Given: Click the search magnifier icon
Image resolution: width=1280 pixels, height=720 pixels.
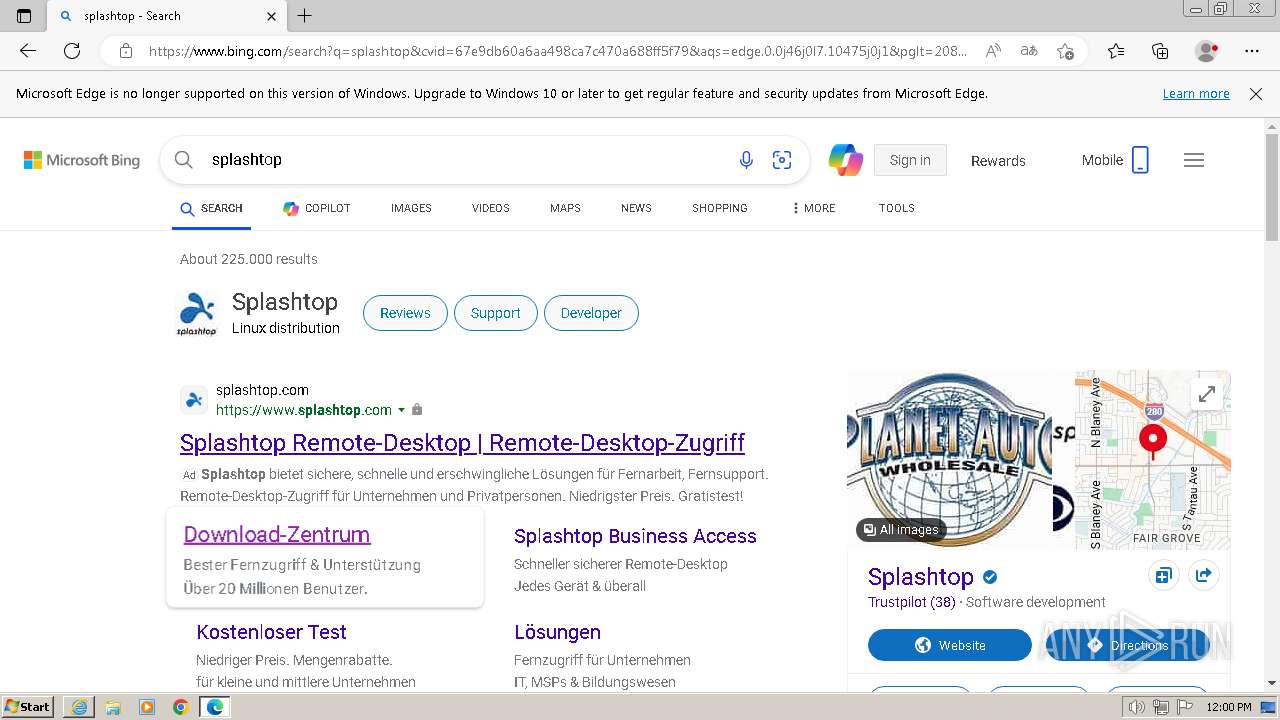Looking at the screenshot, I should point(183,160).
